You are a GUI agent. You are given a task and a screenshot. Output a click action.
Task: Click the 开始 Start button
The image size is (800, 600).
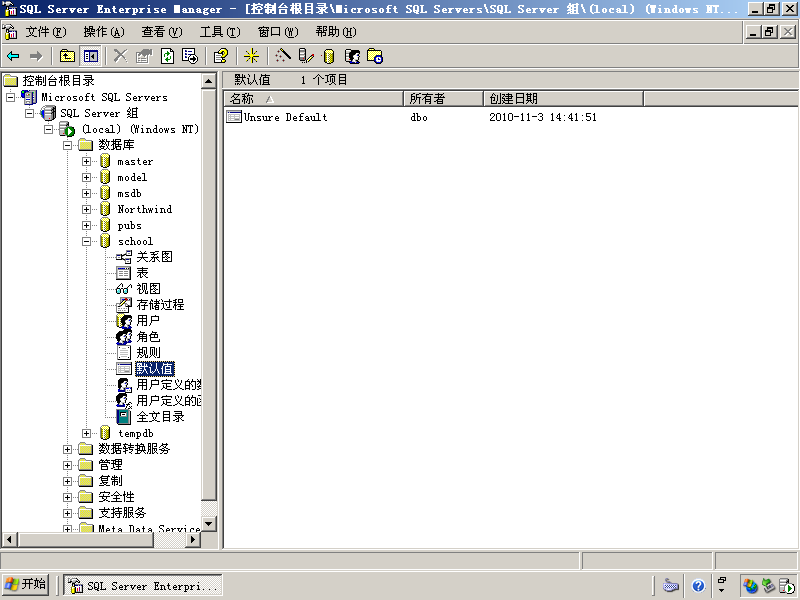[x=26, y=585]
